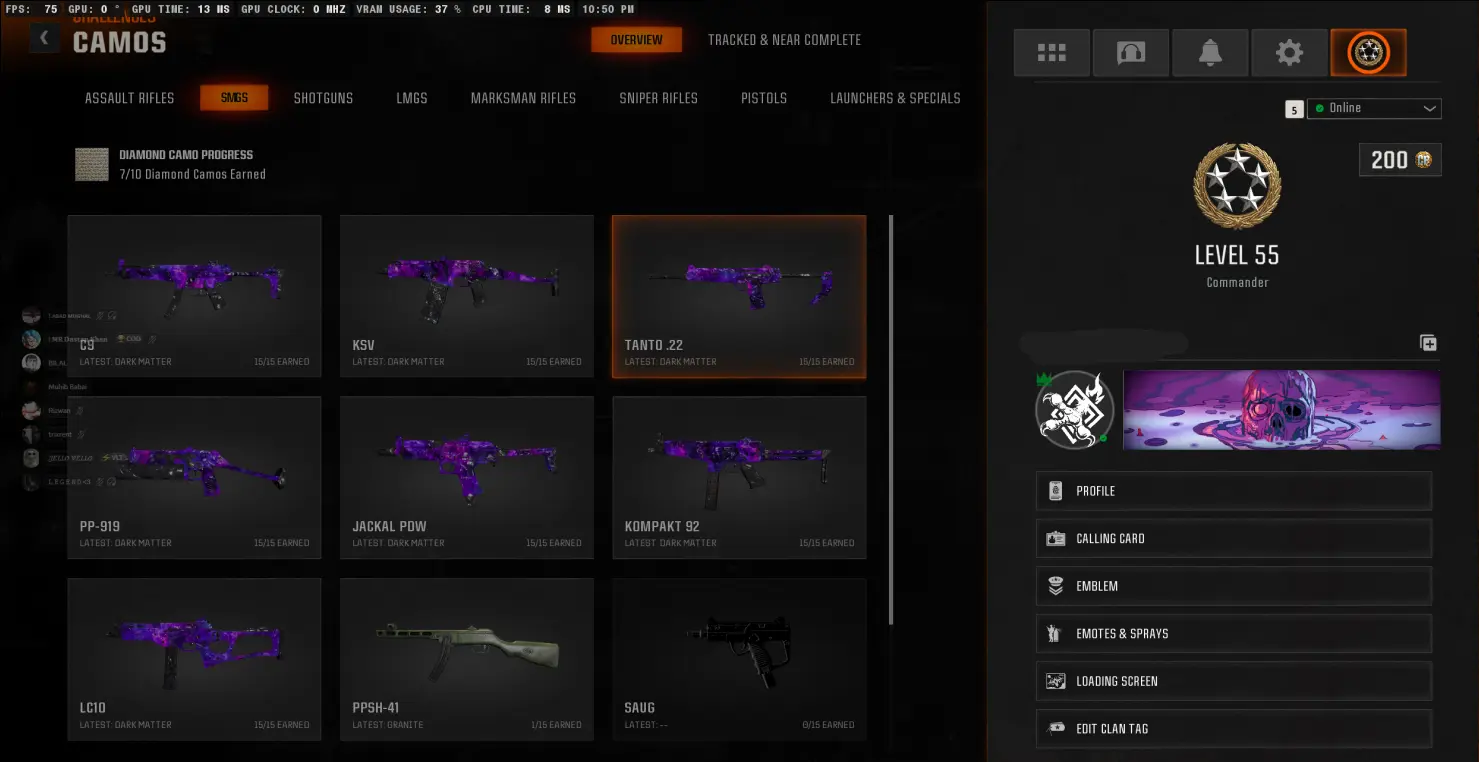This screenshot has height=762, width=1479.
Task: Click the back arrow beside Camos
Action: 44,38
